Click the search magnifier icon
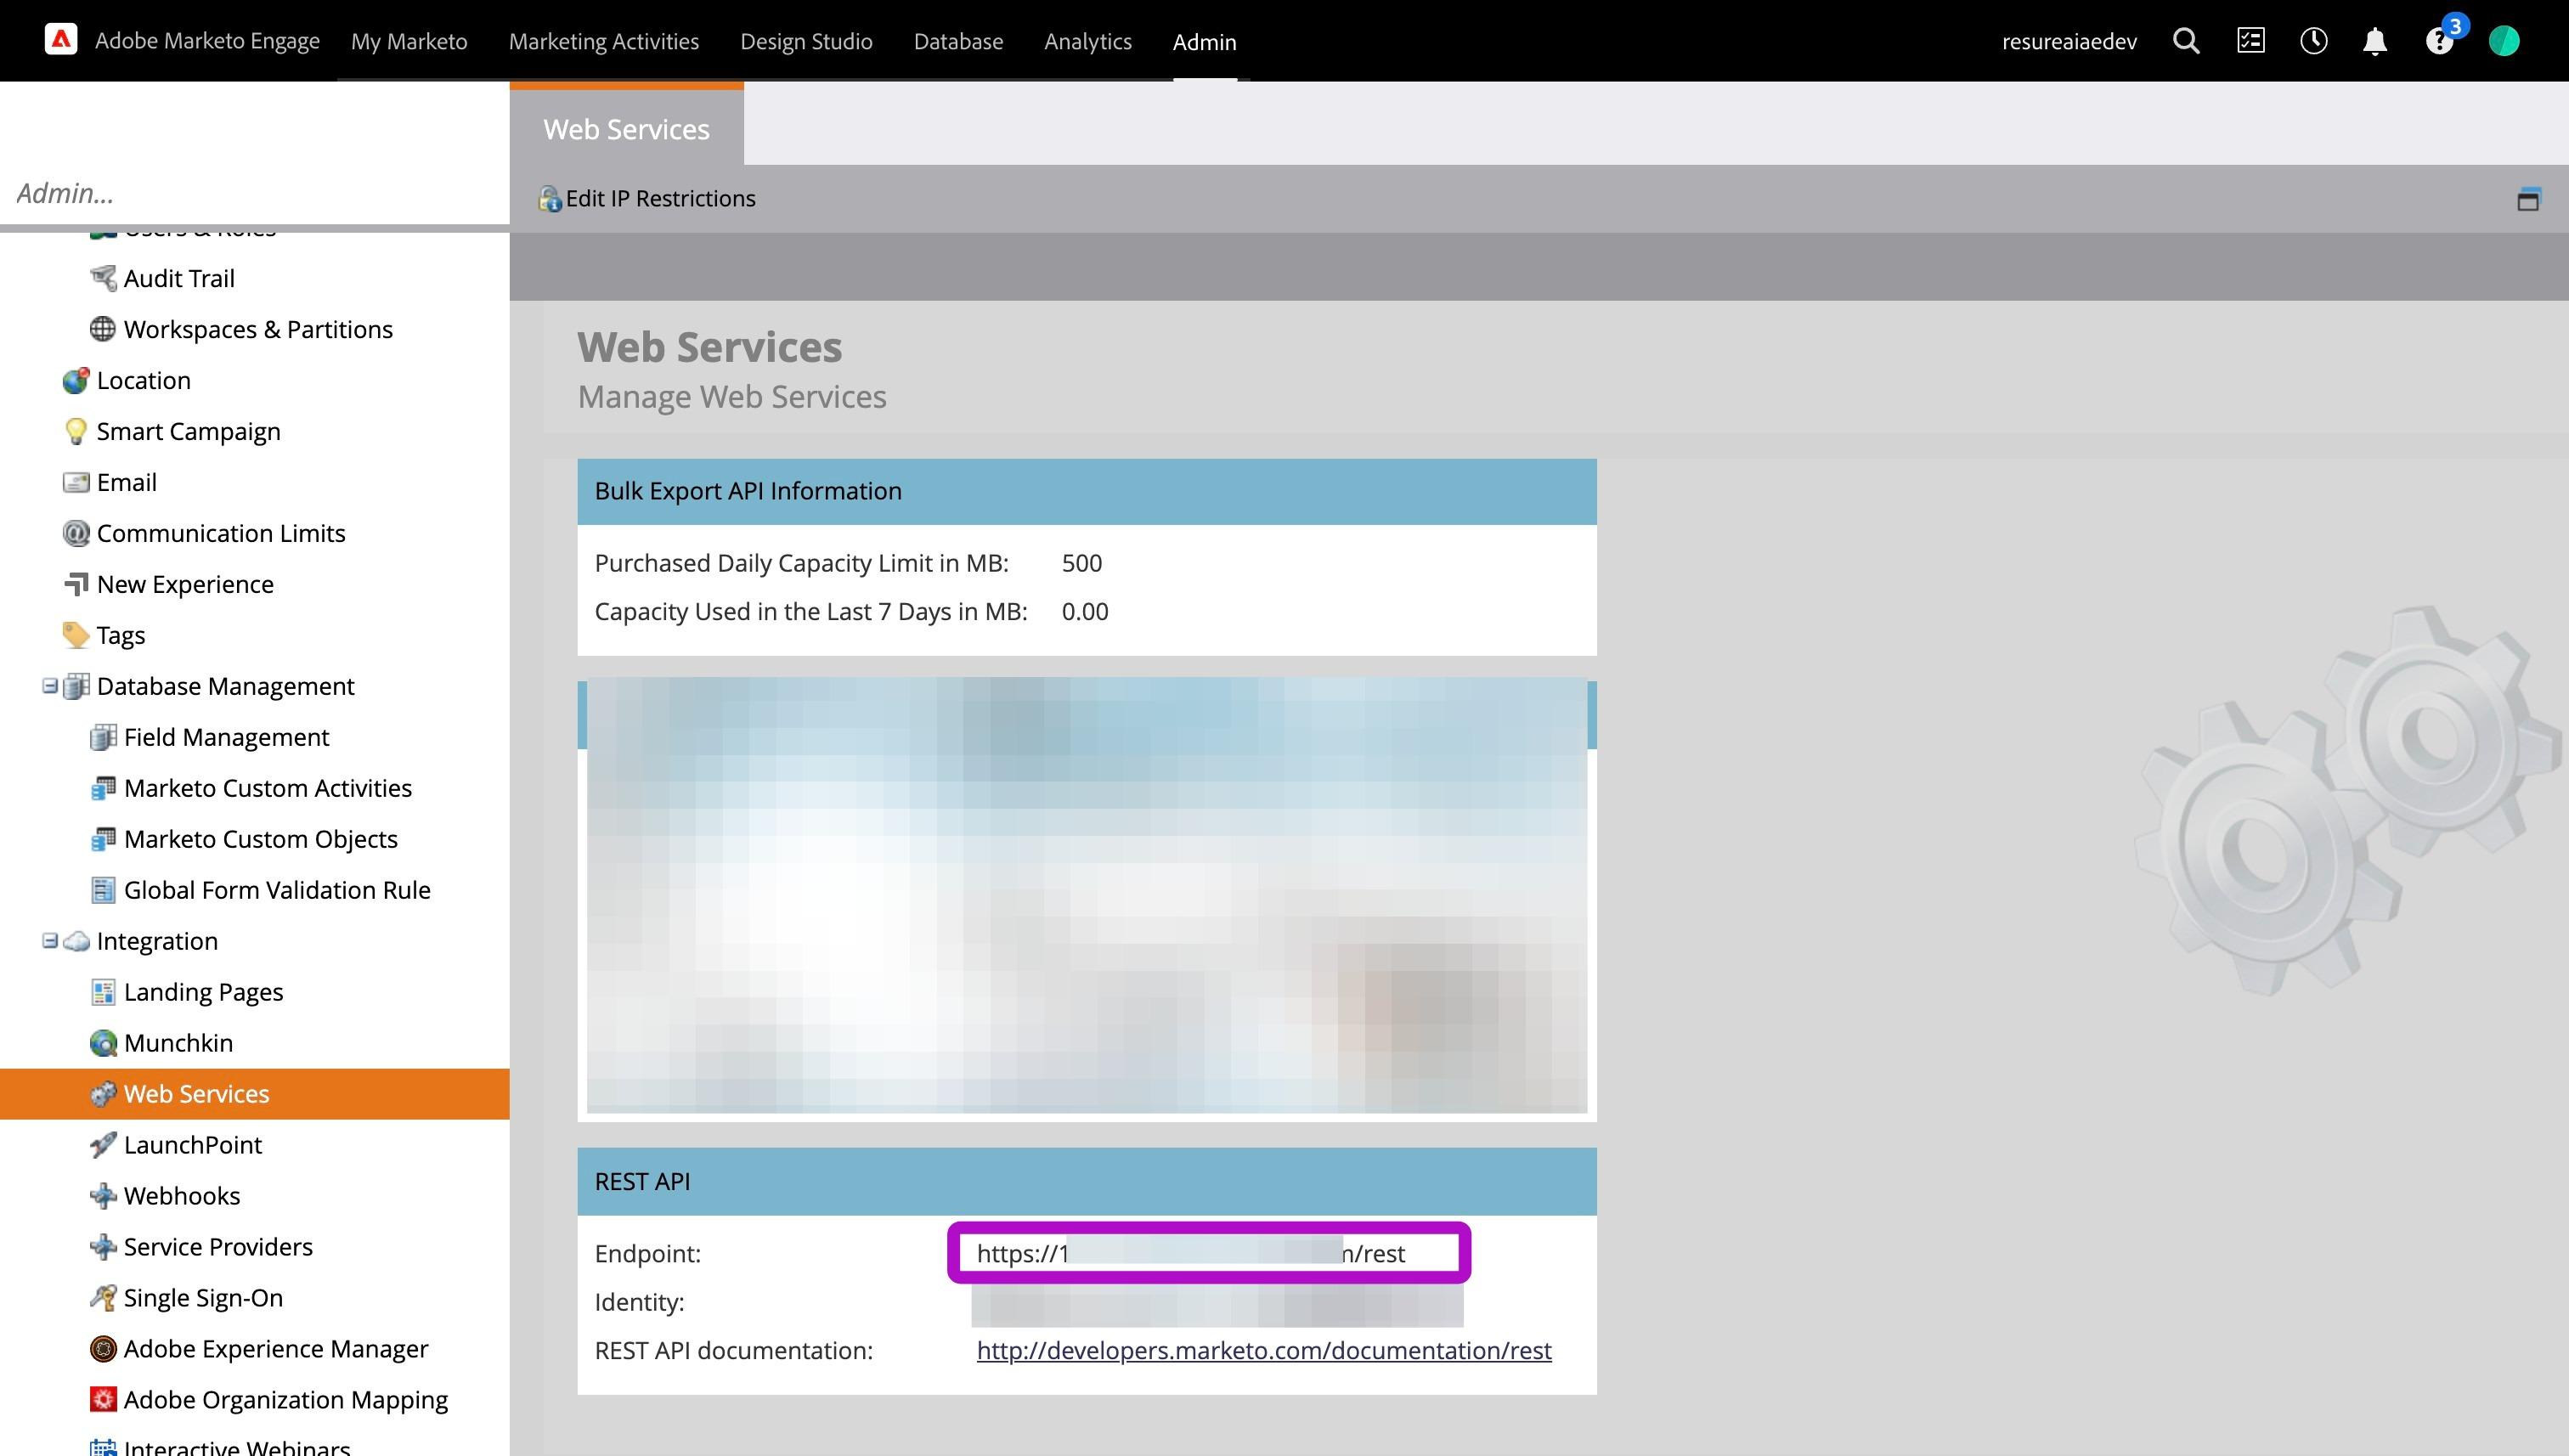 tap(2186, 41)
